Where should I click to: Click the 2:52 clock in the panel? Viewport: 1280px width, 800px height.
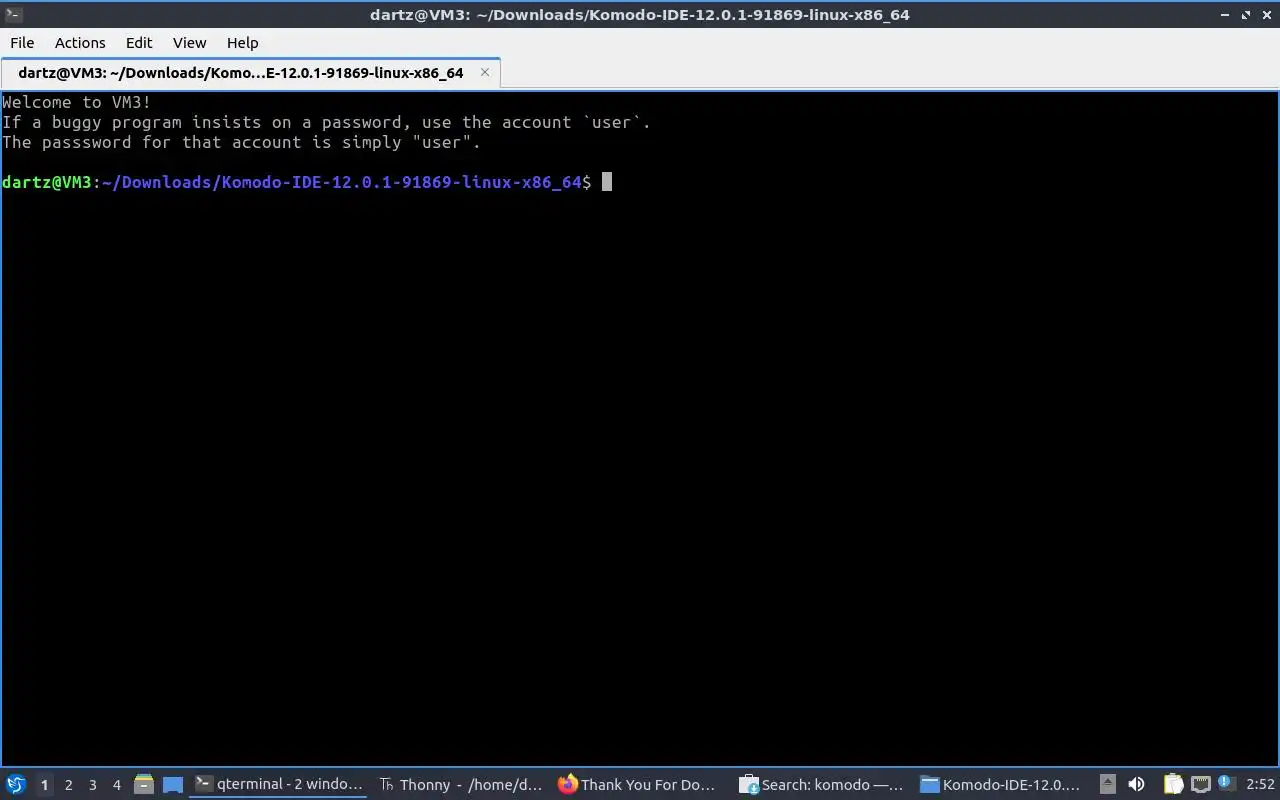point(1260,785)
